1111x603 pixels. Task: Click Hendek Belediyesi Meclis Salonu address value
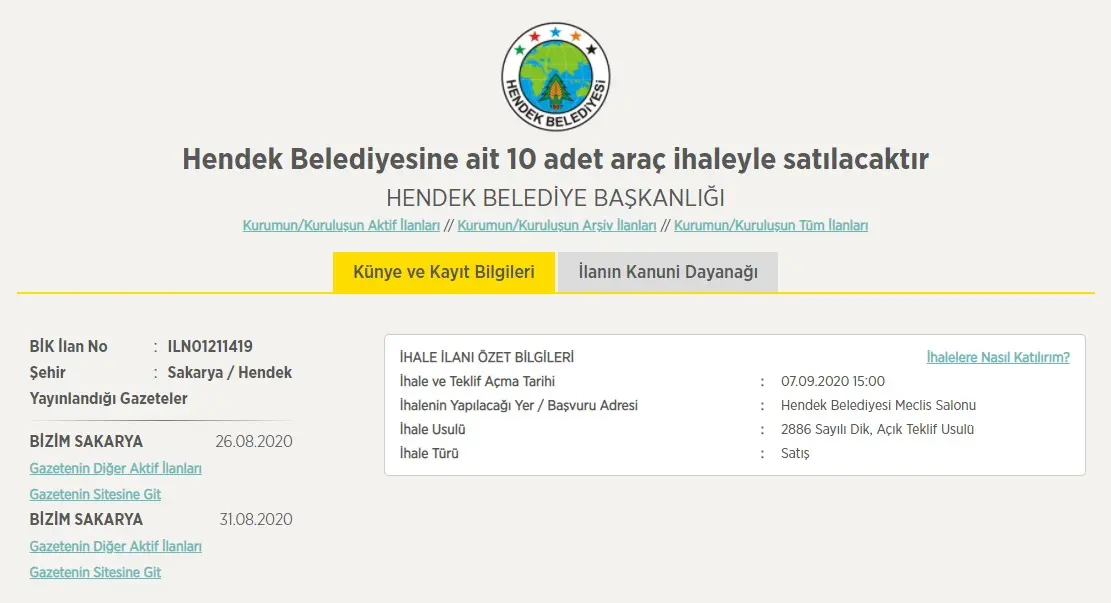[878, 405]
